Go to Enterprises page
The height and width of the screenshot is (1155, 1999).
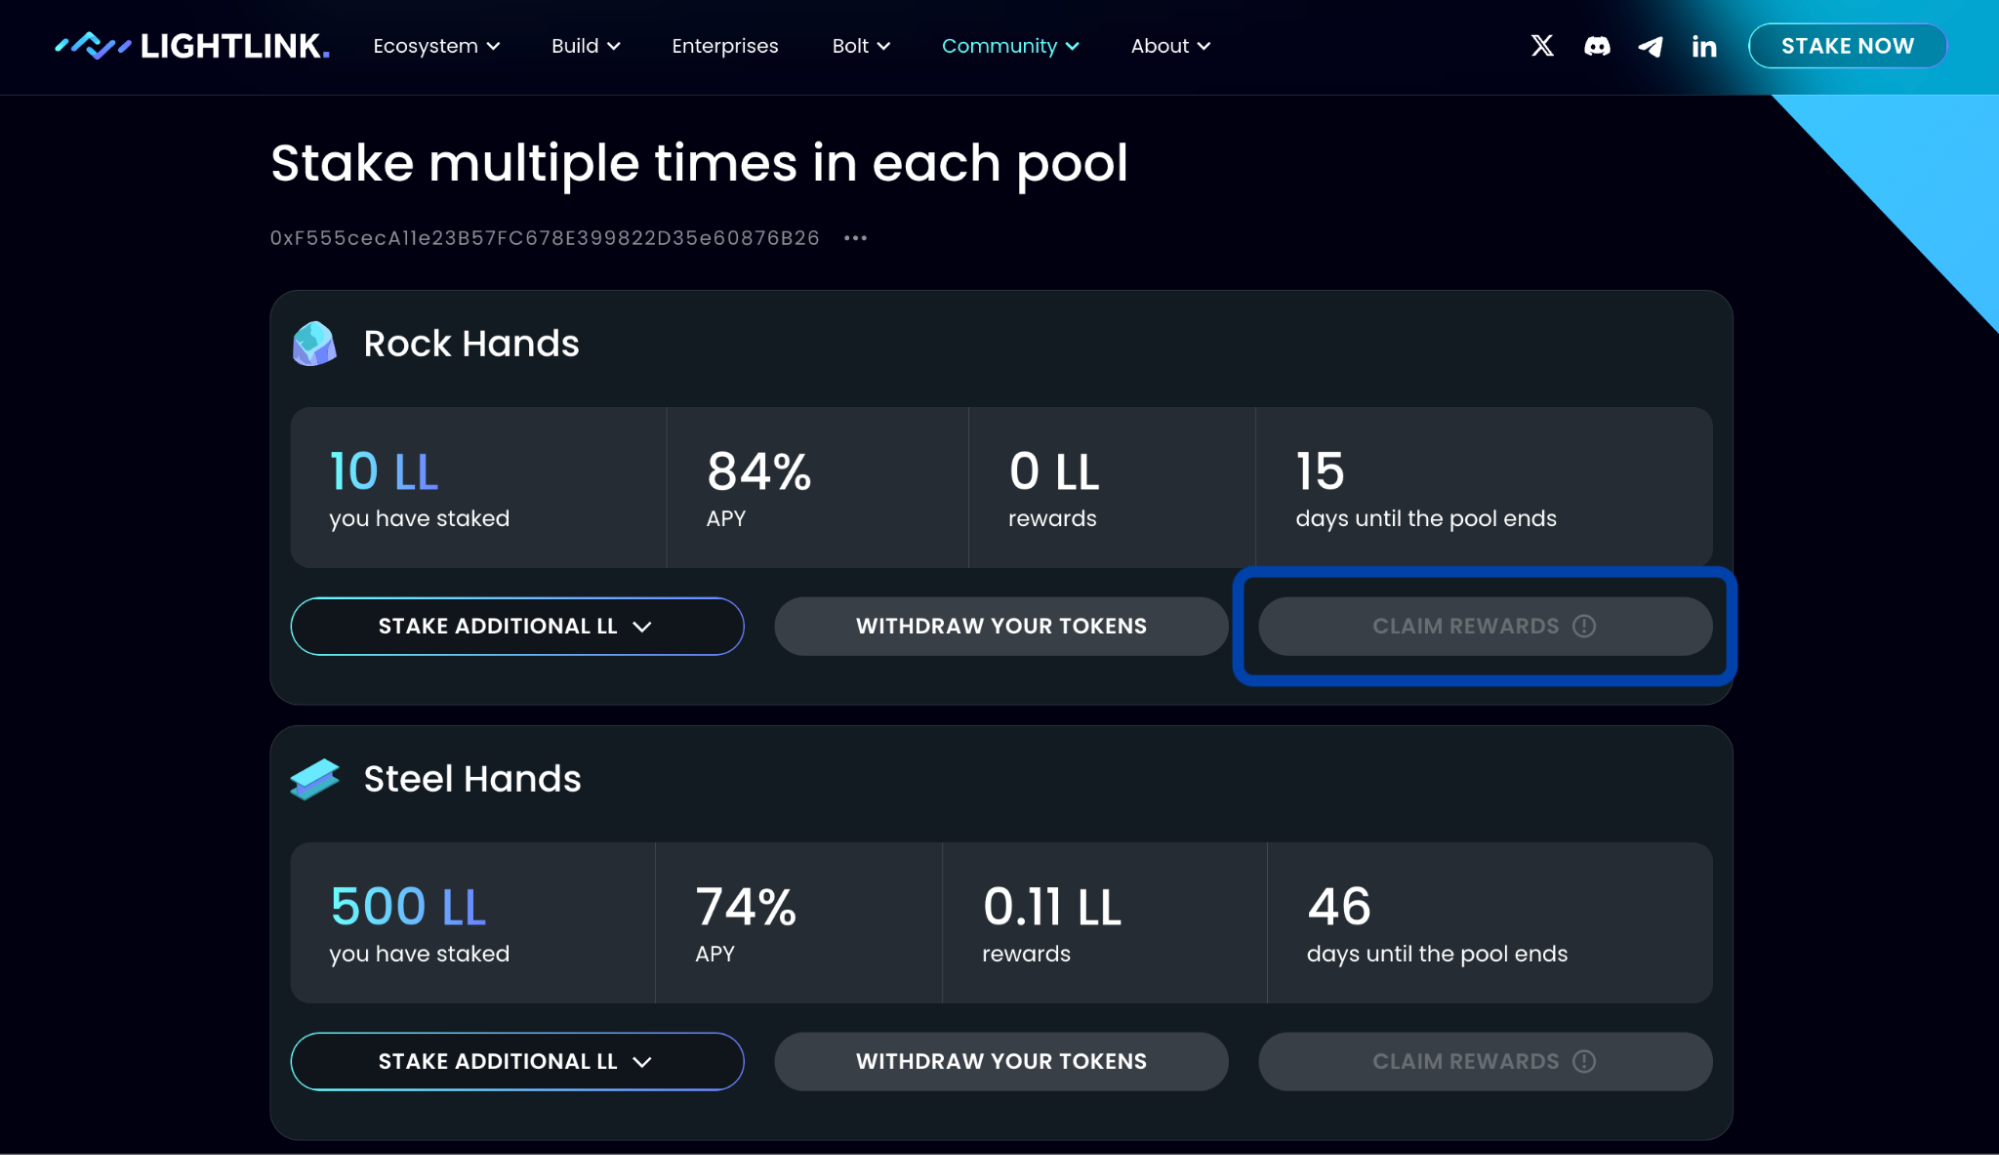724,46
